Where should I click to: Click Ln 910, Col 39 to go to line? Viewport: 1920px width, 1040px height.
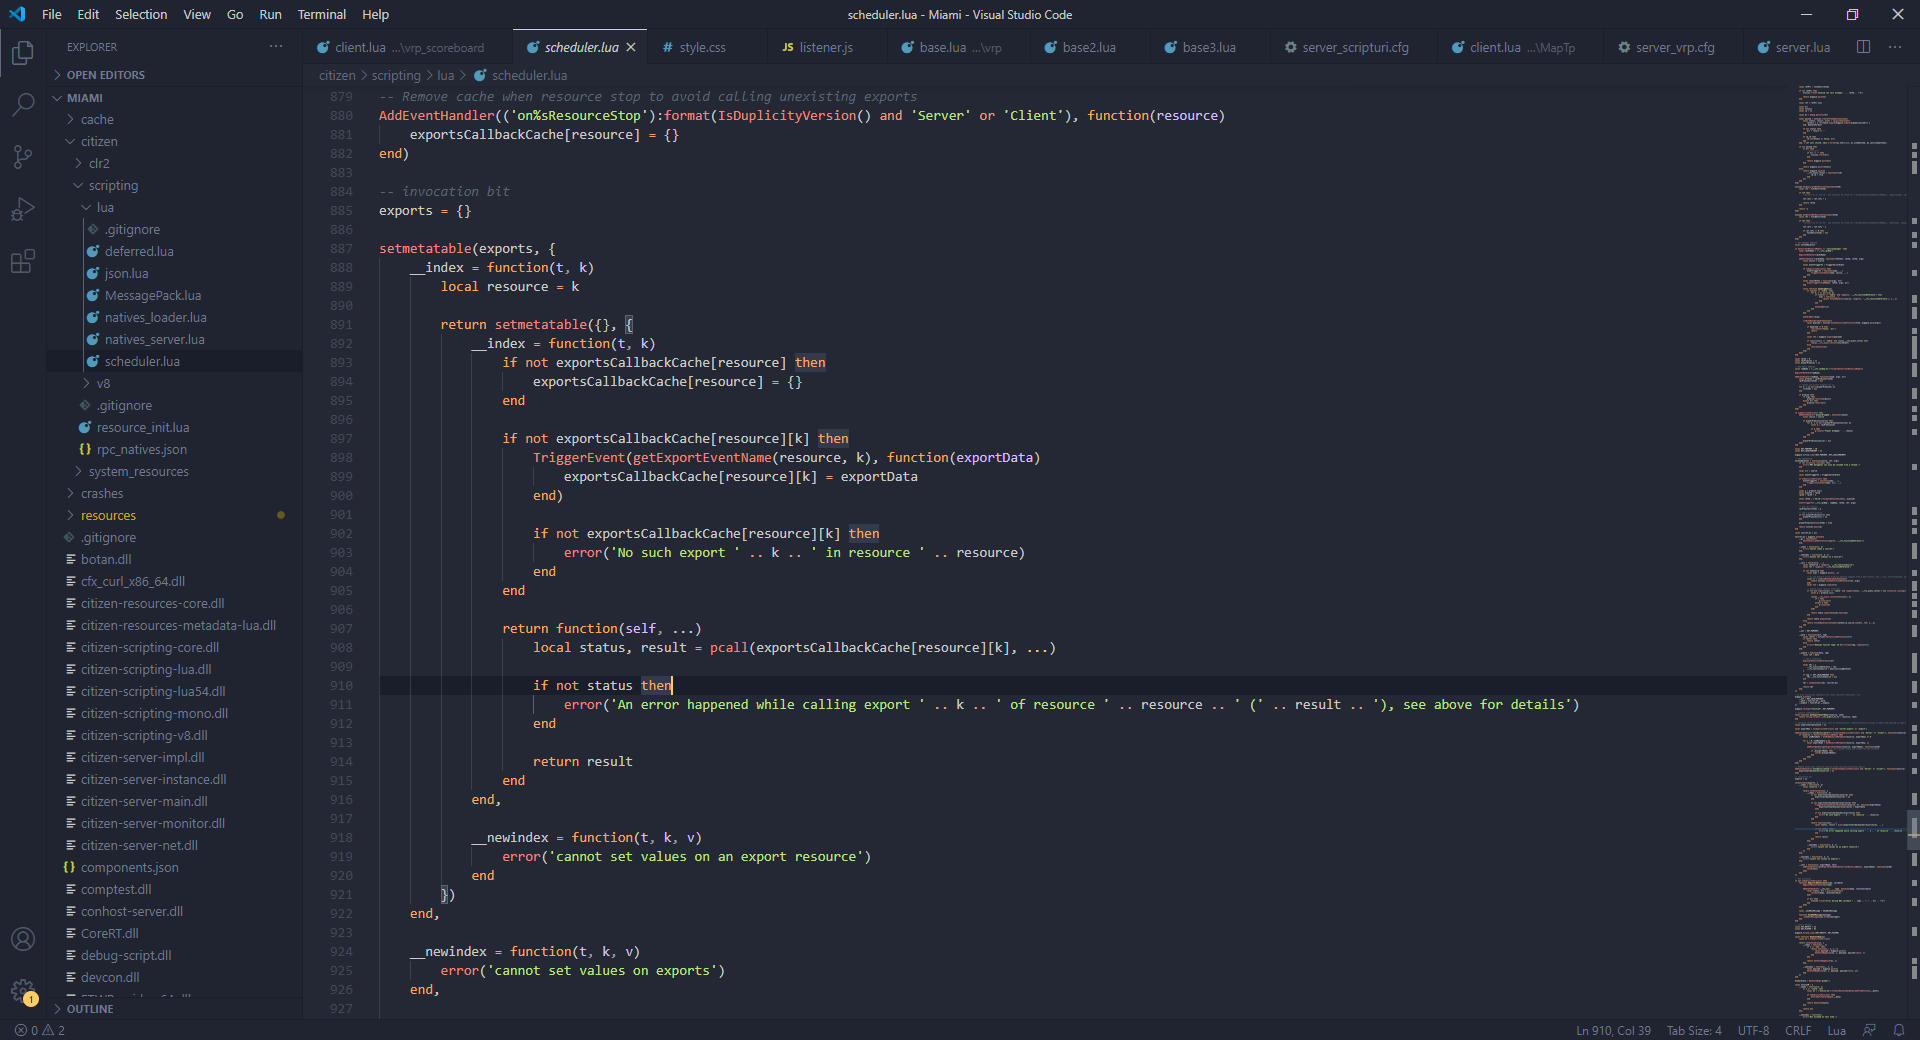[x=1613, y=1031]
